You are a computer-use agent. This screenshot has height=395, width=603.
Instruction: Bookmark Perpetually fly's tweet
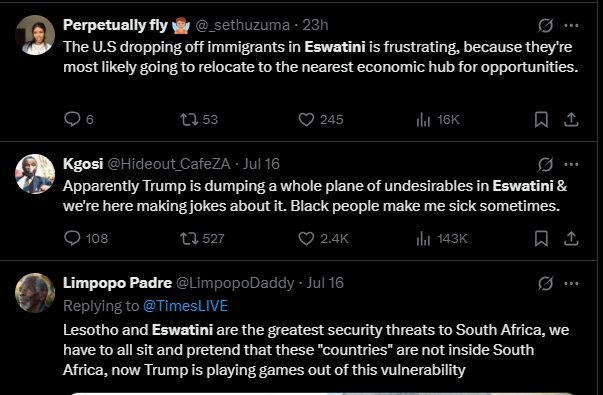pyautogui.click(x=541, y=119)
